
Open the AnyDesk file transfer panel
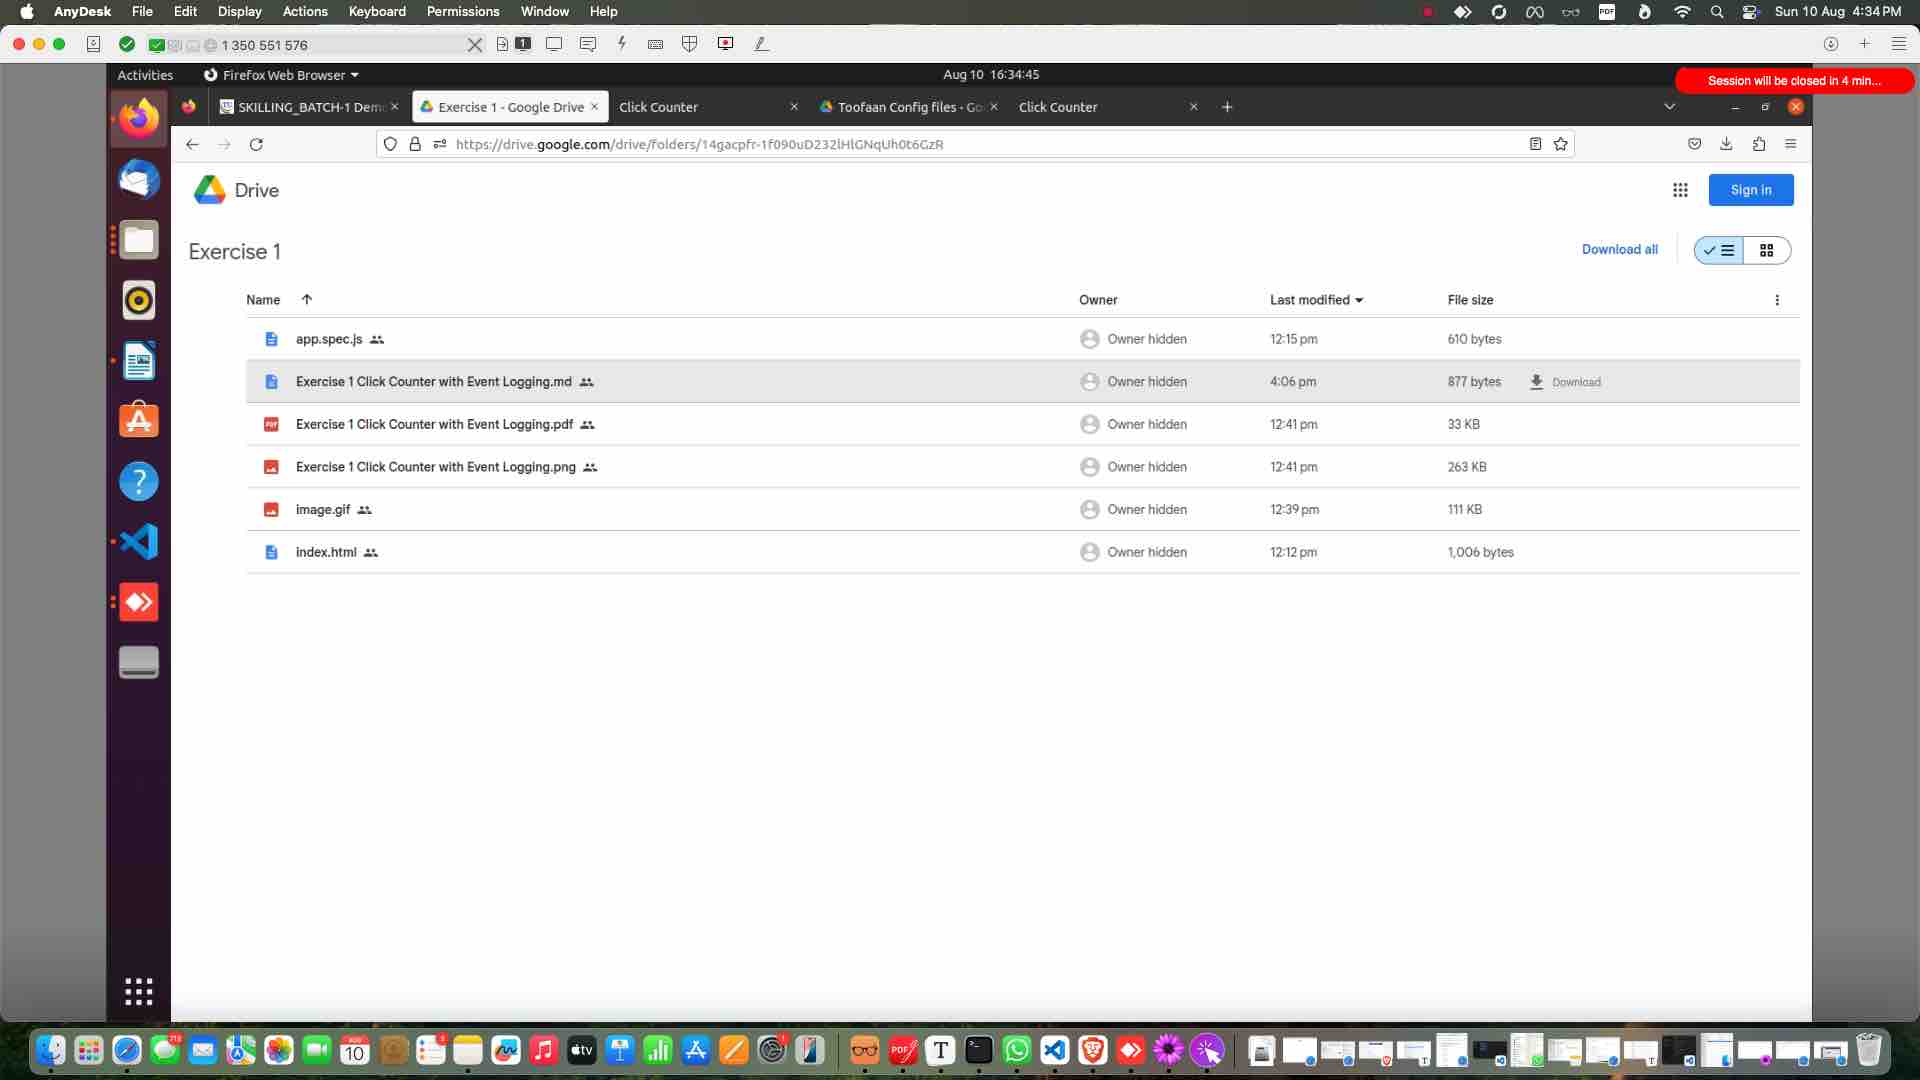(x=502, y=44)
